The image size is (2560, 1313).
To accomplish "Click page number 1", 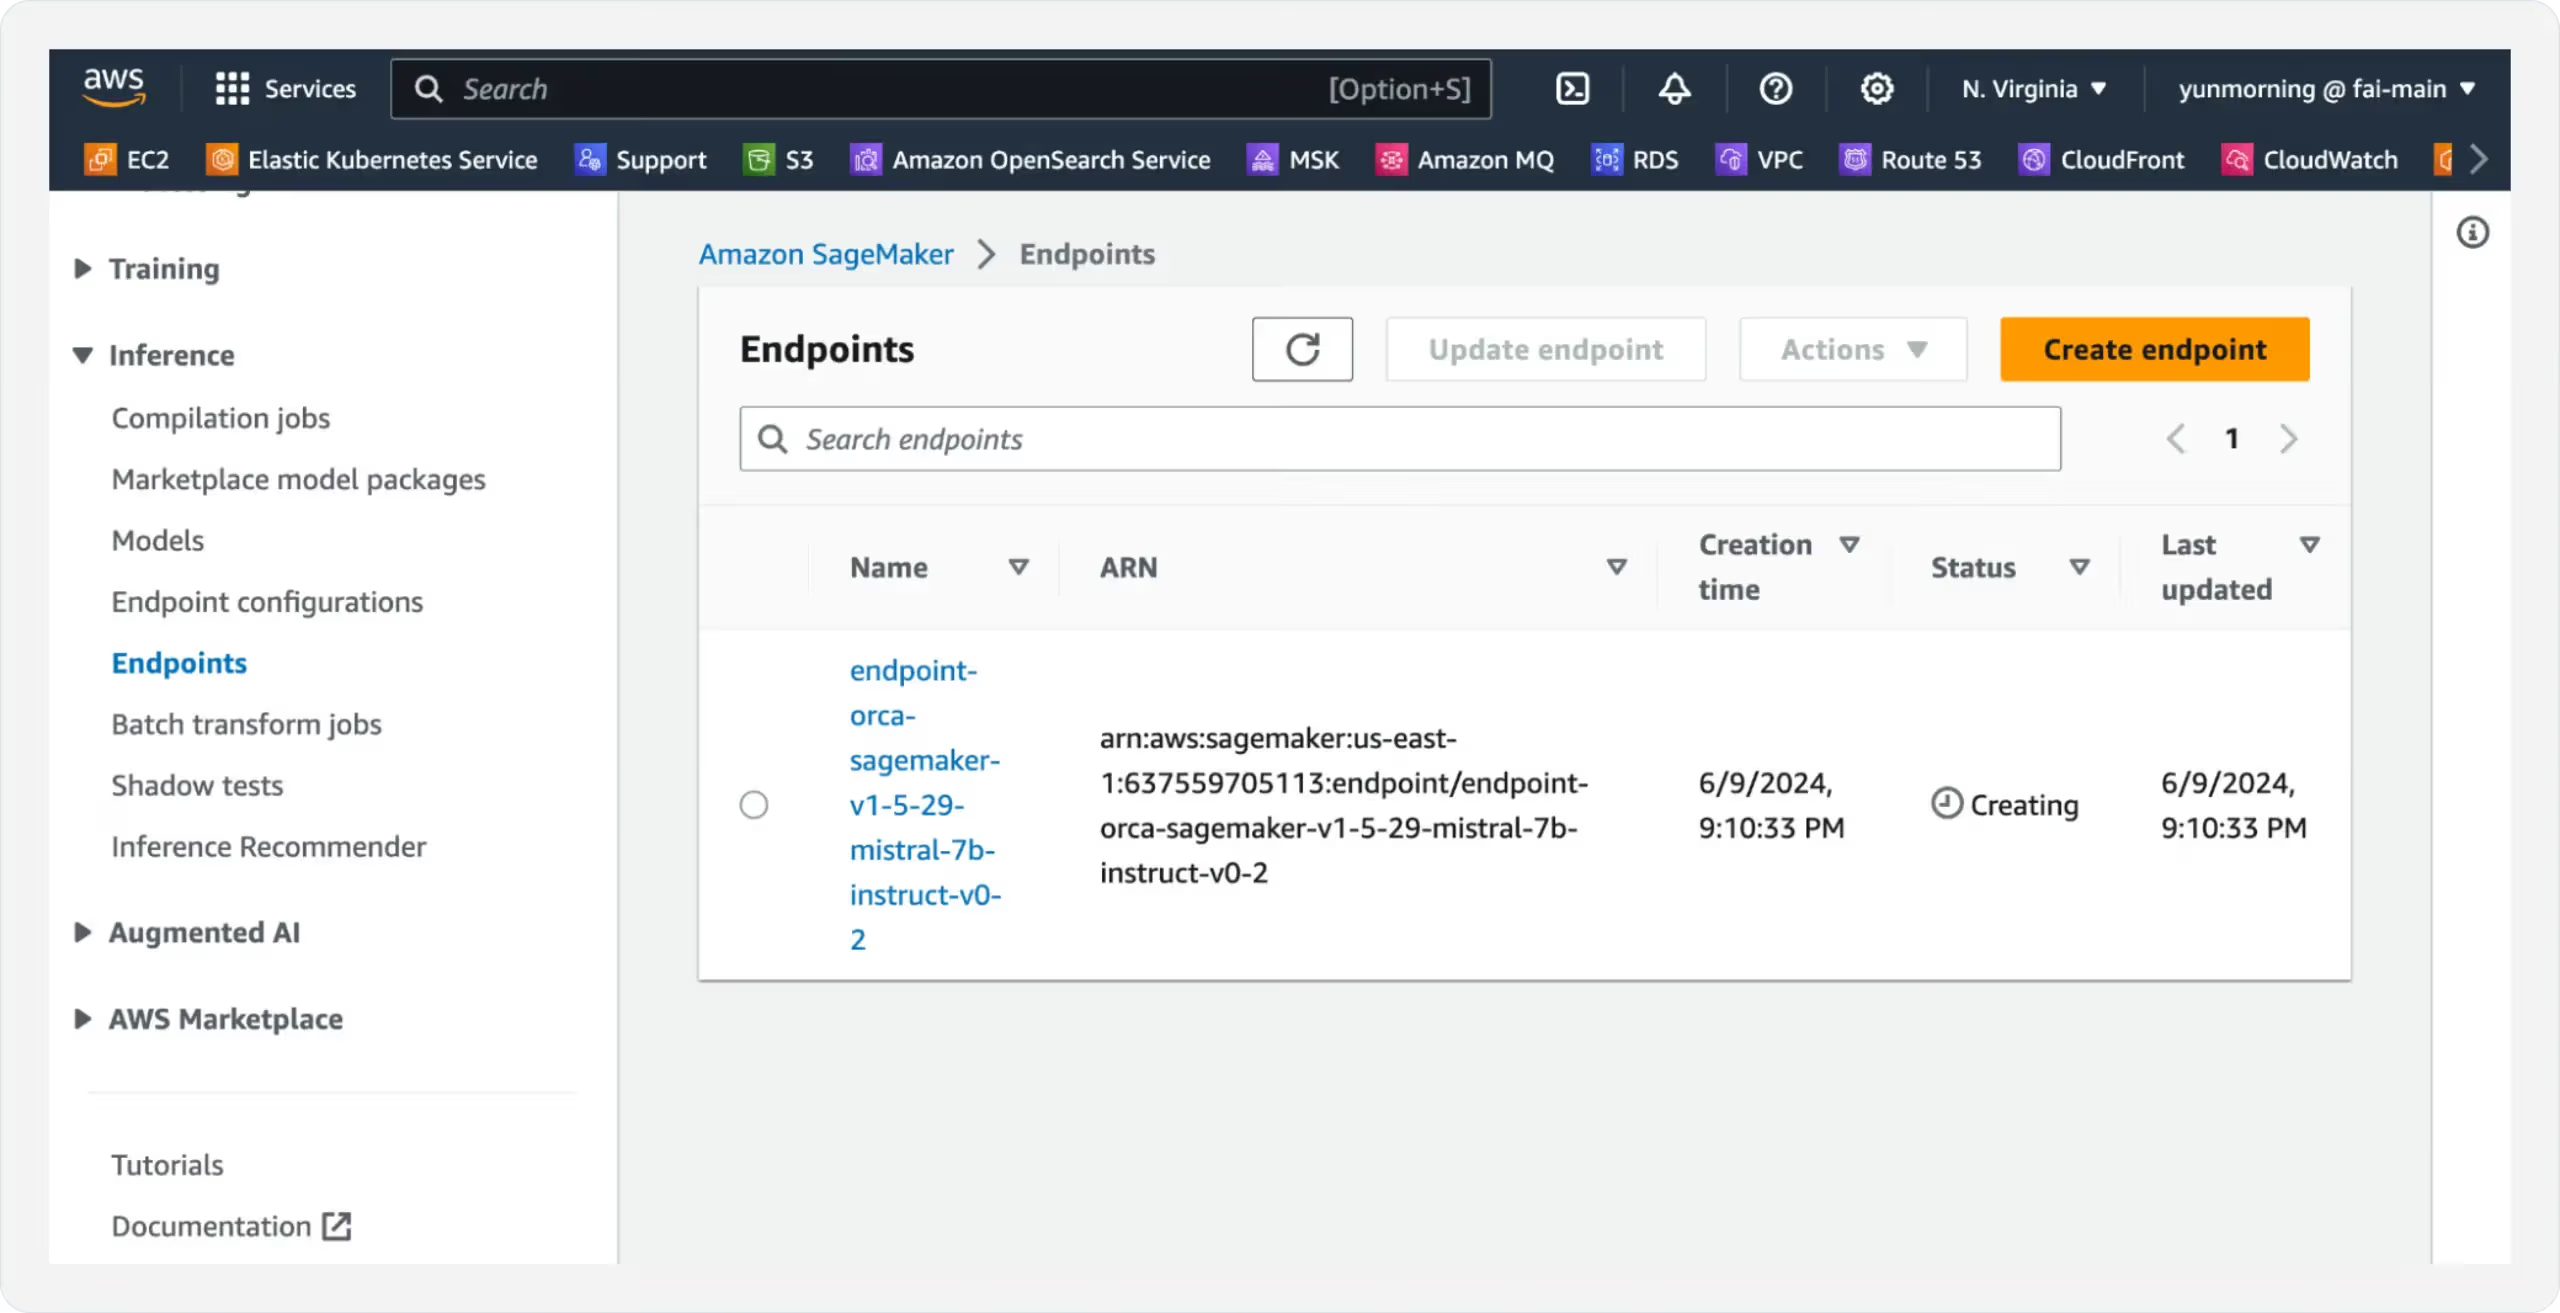I will [2231, 438].
